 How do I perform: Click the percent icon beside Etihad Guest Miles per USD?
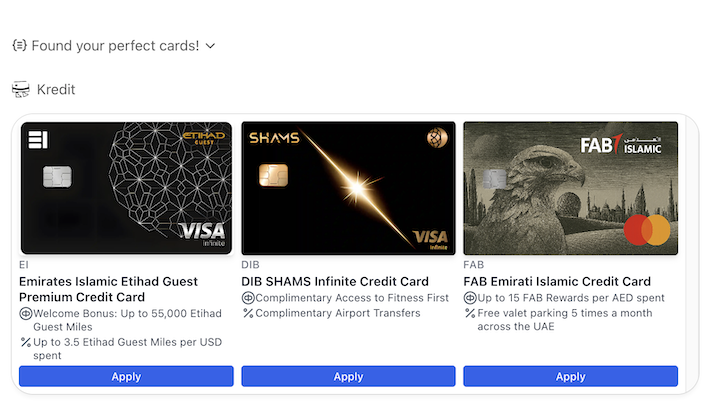click(26, 343)
